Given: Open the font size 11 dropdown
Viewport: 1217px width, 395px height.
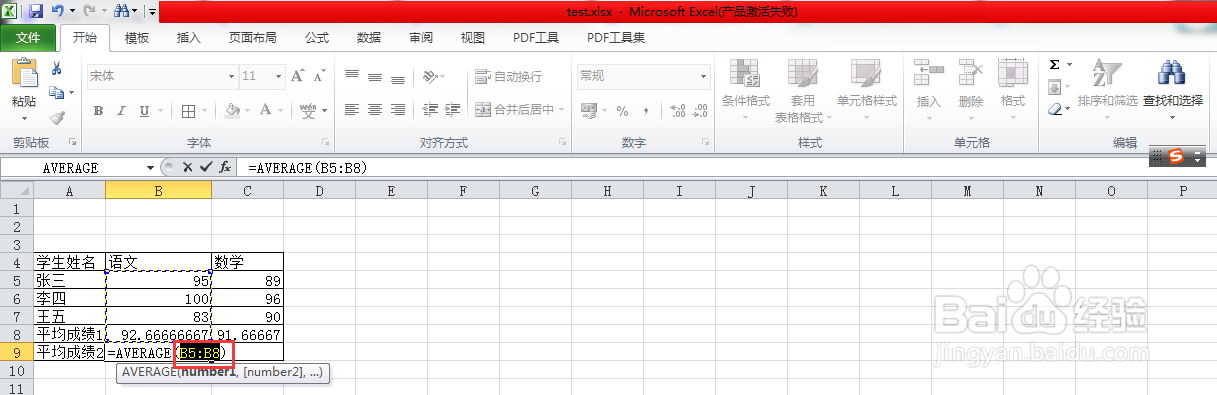Looking at the screenshot, I should point(277,76).
